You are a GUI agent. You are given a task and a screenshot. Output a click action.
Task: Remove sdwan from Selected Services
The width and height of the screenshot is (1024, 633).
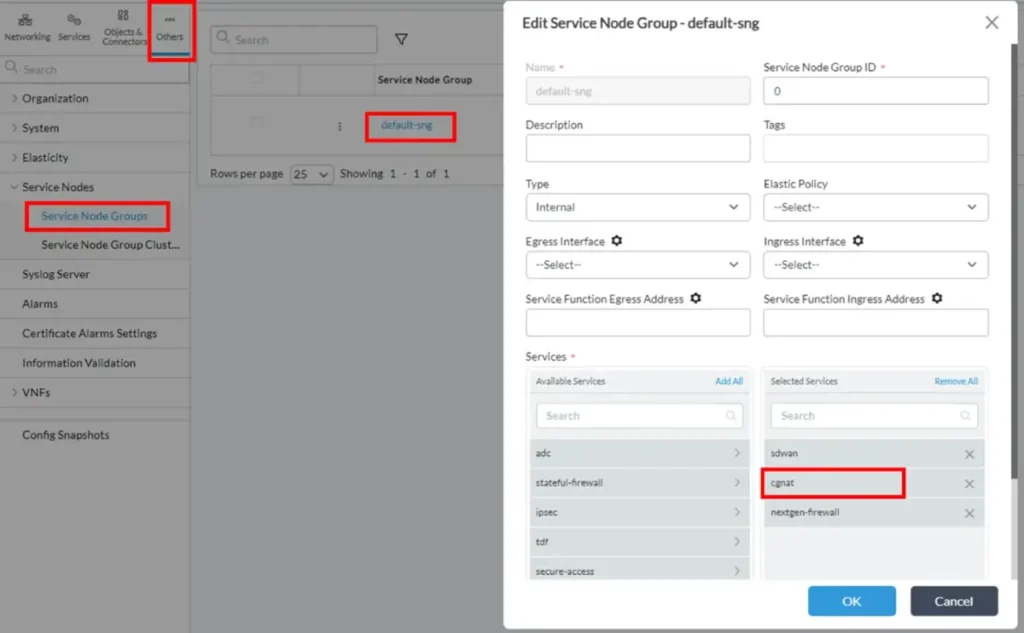tap(968, 454)
